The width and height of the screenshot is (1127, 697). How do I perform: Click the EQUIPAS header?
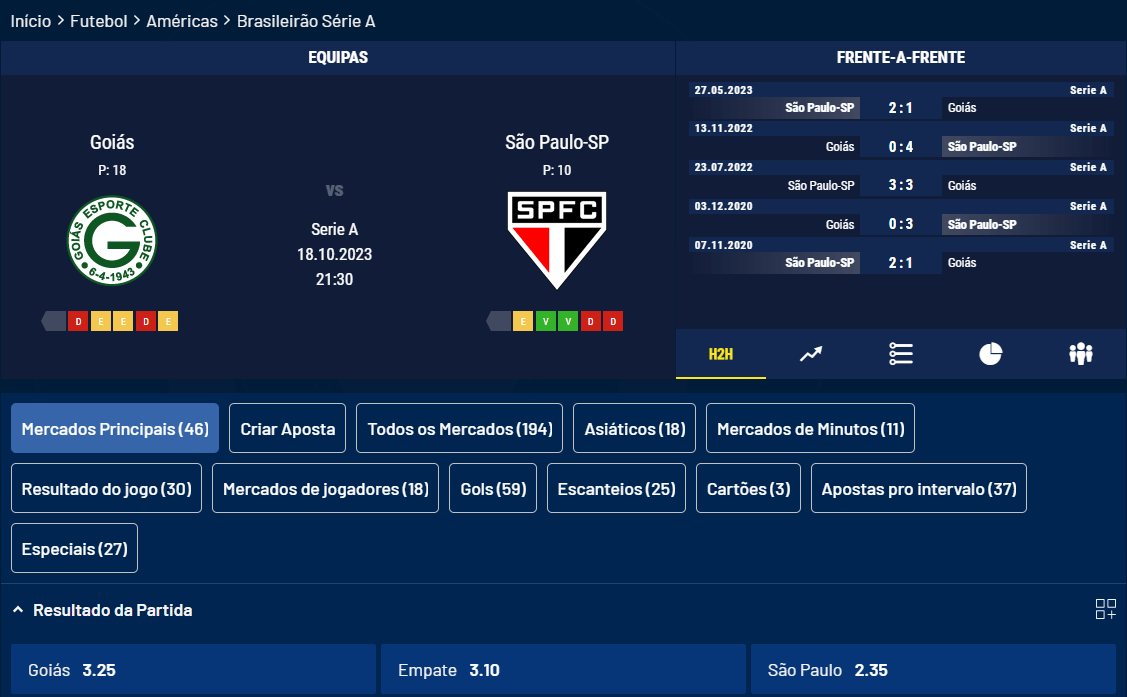[x=338, y=57]
